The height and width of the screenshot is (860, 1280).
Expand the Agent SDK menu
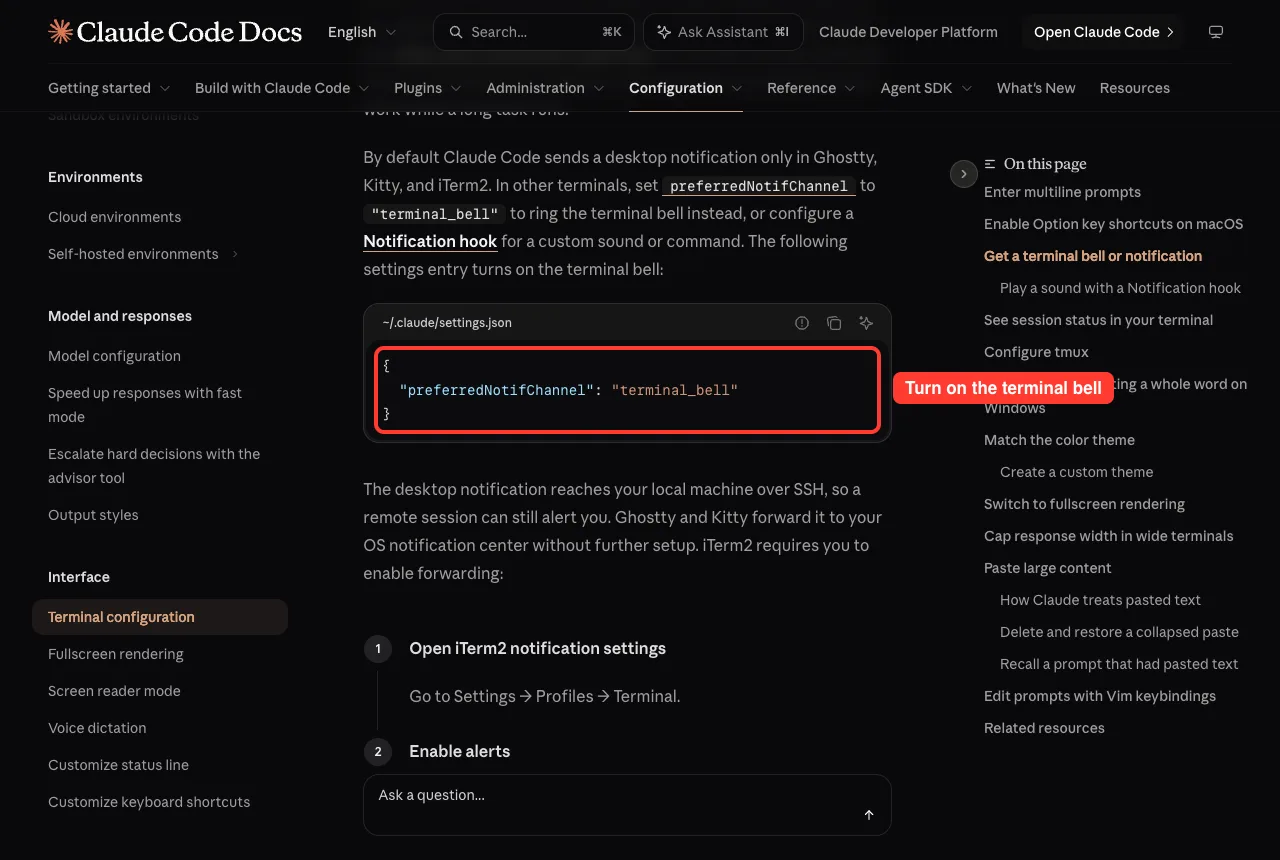tap(926, 88)
